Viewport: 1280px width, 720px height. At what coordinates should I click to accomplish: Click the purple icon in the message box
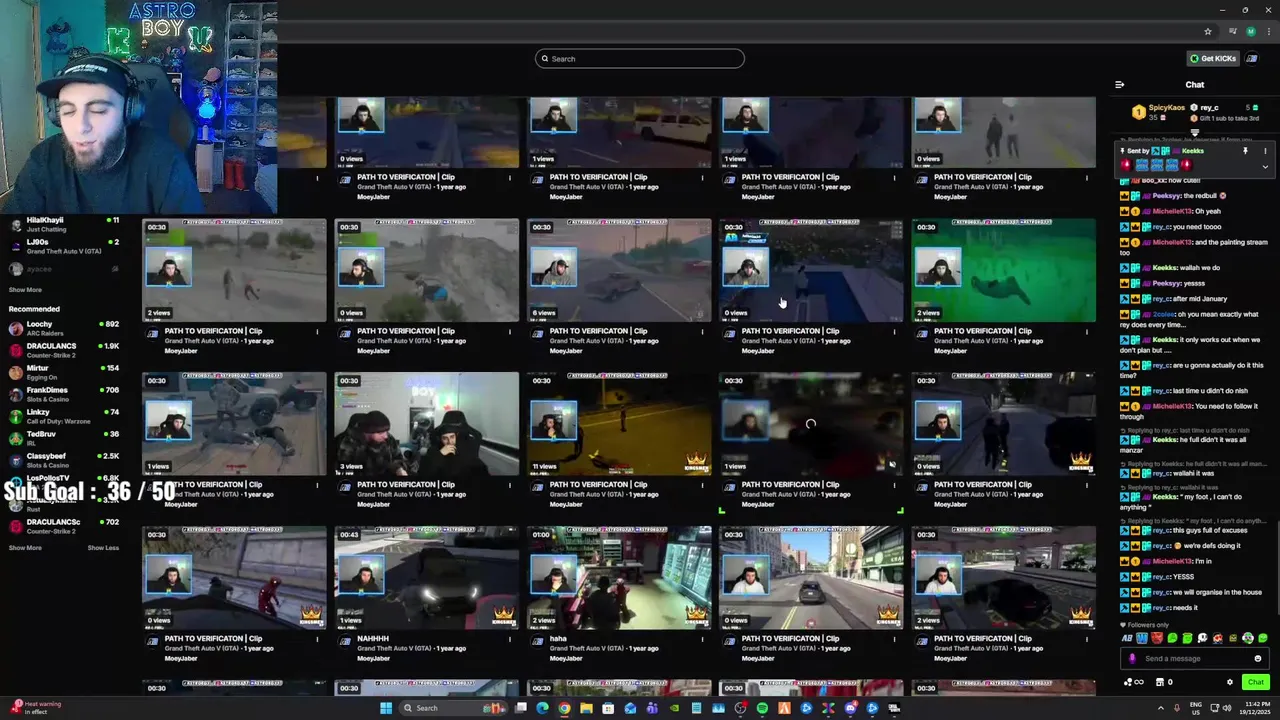point(1132,658)
